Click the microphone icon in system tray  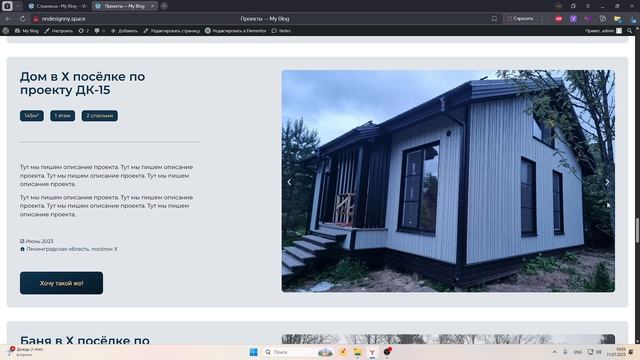pos(565,352)
